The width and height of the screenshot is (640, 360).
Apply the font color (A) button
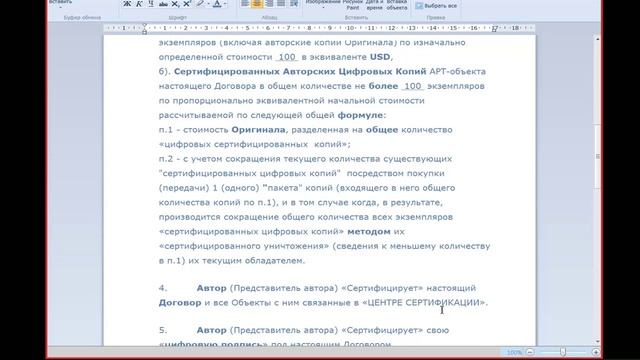pyautogui.click(x=217, y=4)
